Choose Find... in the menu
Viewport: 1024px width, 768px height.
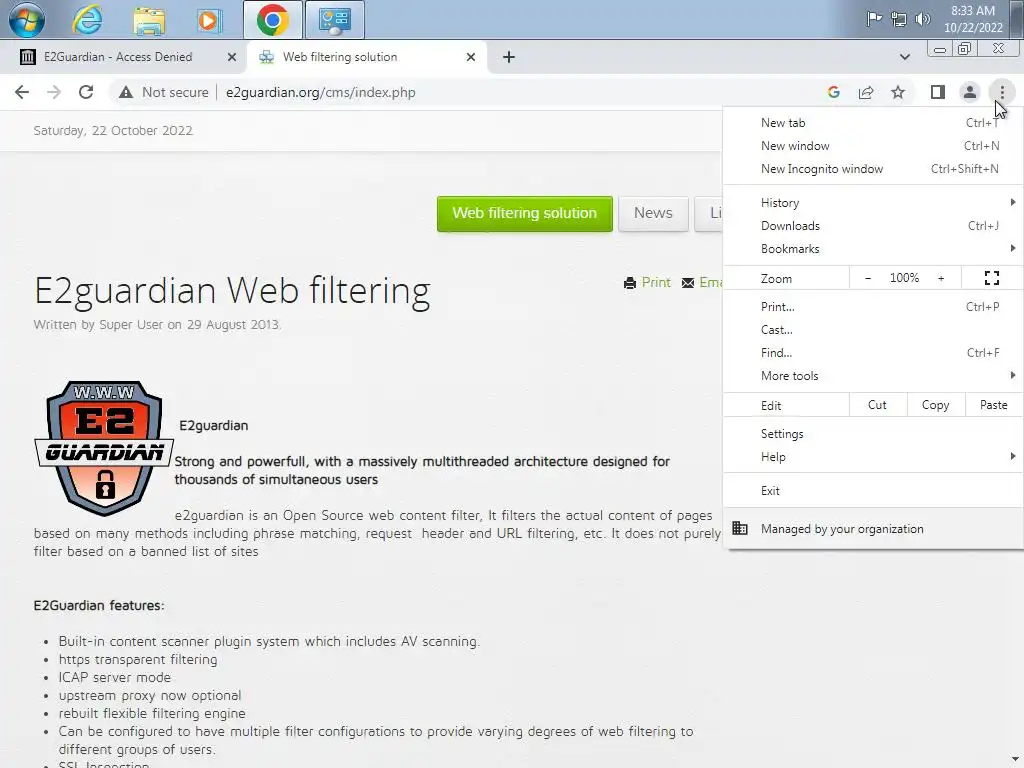pos(873,353)
